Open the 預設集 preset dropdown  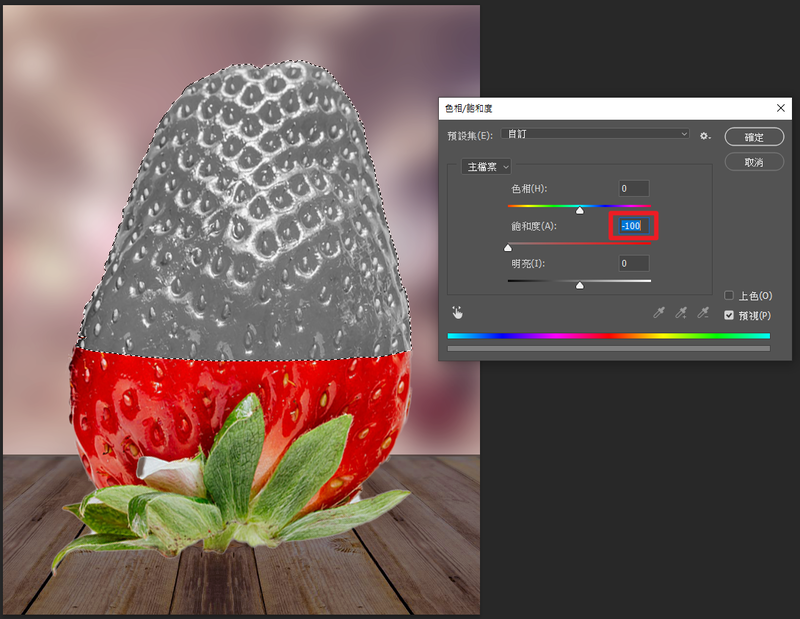click(596, 134)
